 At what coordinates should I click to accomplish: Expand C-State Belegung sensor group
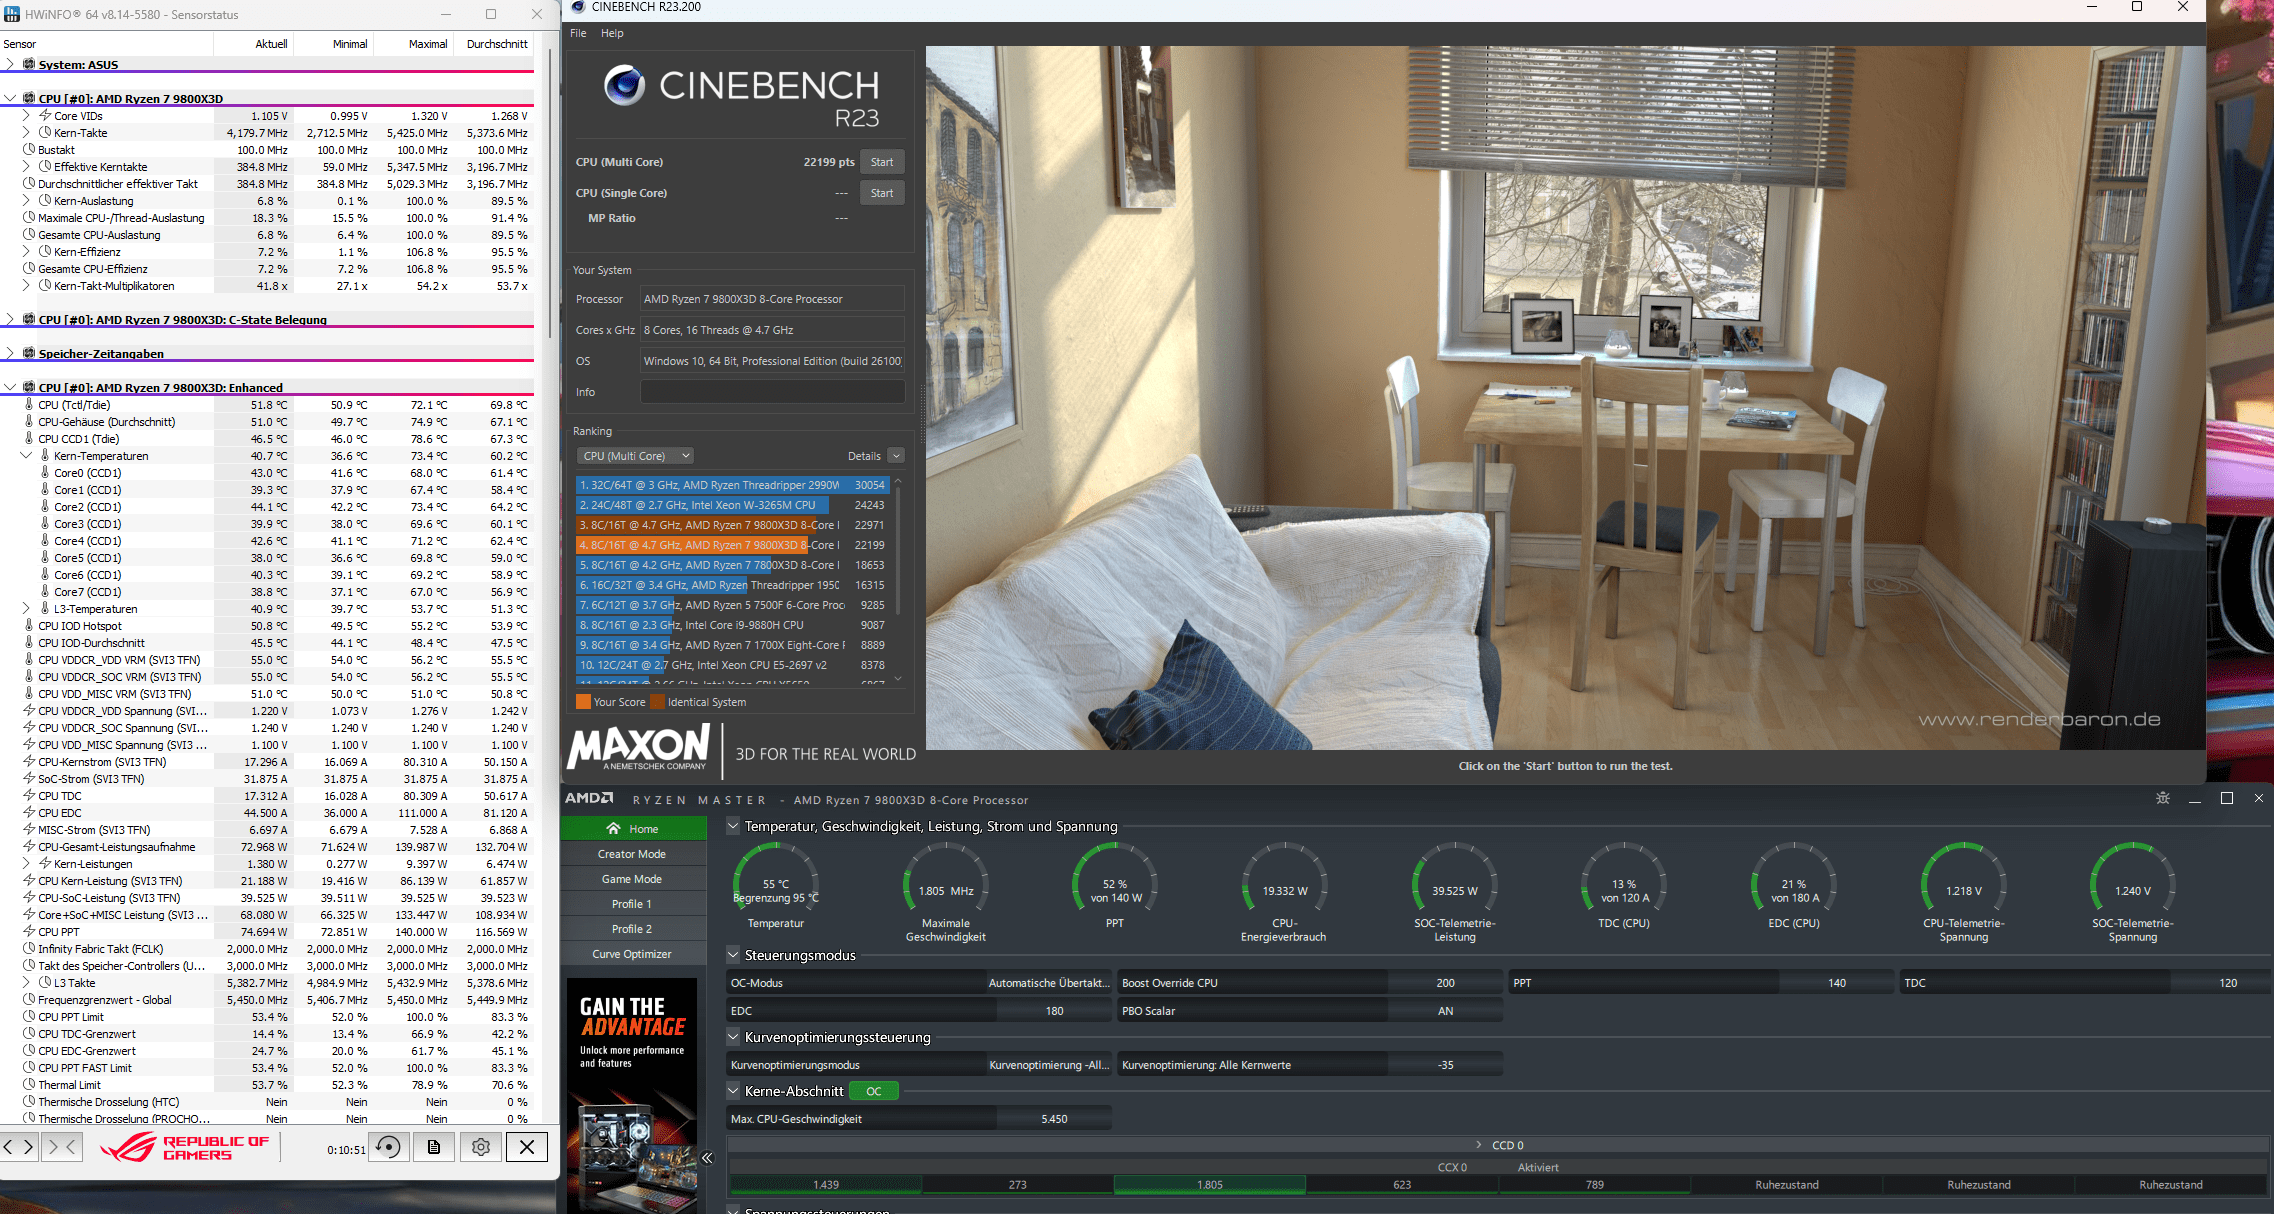click(x=10, y=320)
